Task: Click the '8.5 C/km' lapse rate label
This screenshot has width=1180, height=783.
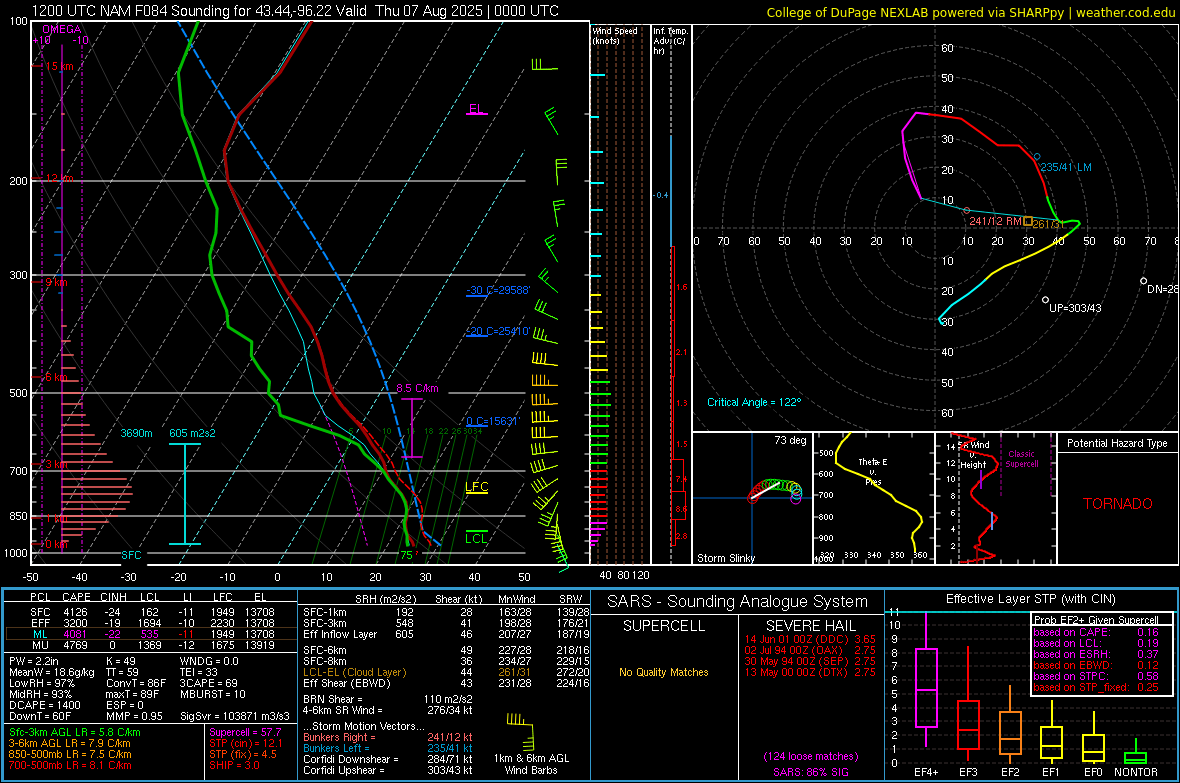Action: [x=417, y=388]
